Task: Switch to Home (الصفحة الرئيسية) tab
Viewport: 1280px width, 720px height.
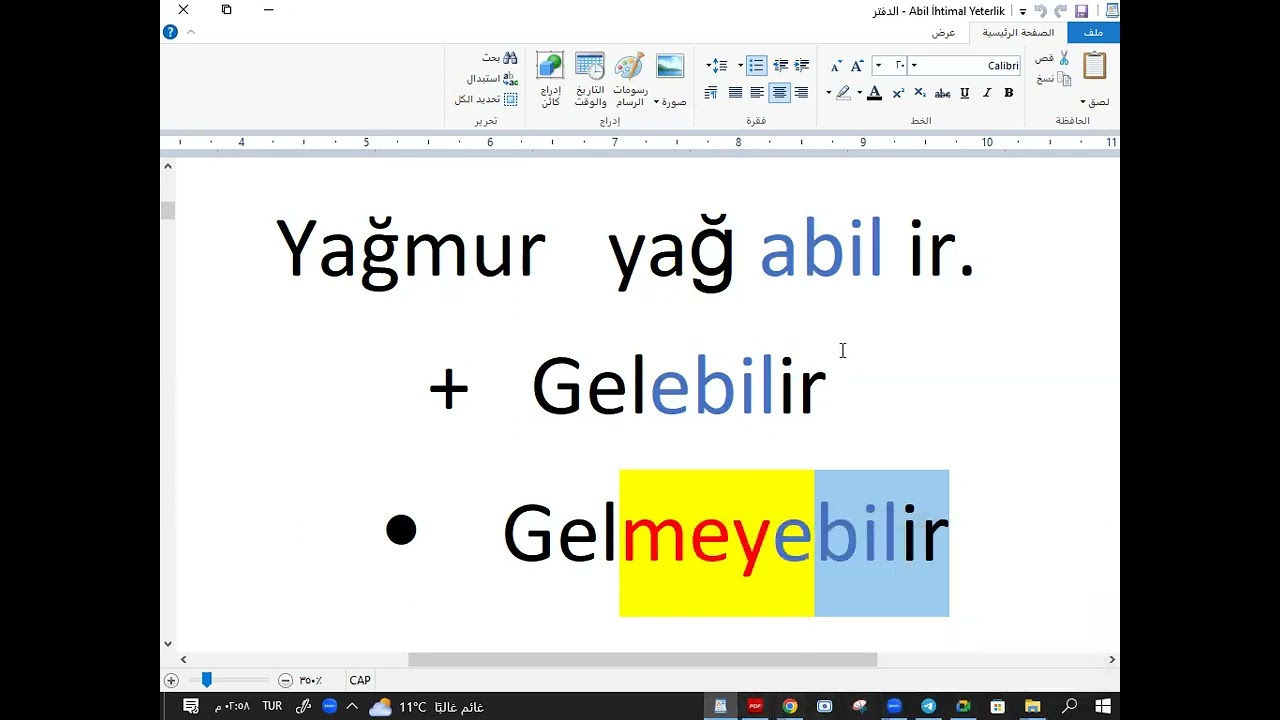Action: (x=1018, y=33)
